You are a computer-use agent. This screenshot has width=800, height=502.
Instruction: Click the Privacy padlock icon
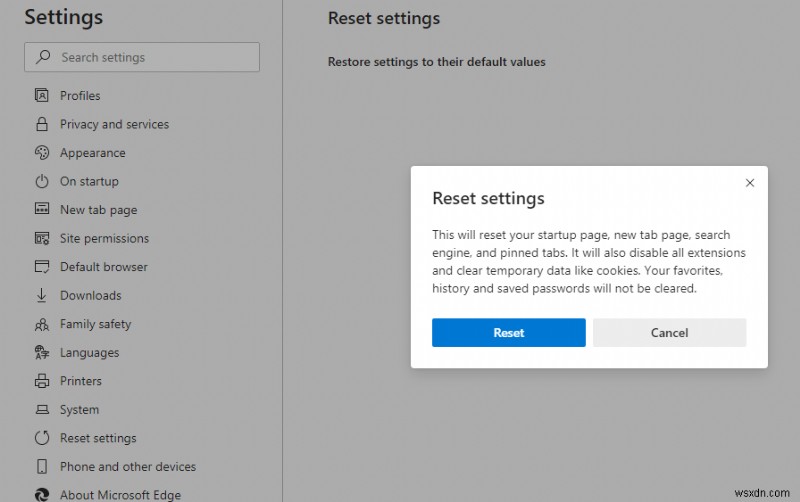[x=42, y=124]
